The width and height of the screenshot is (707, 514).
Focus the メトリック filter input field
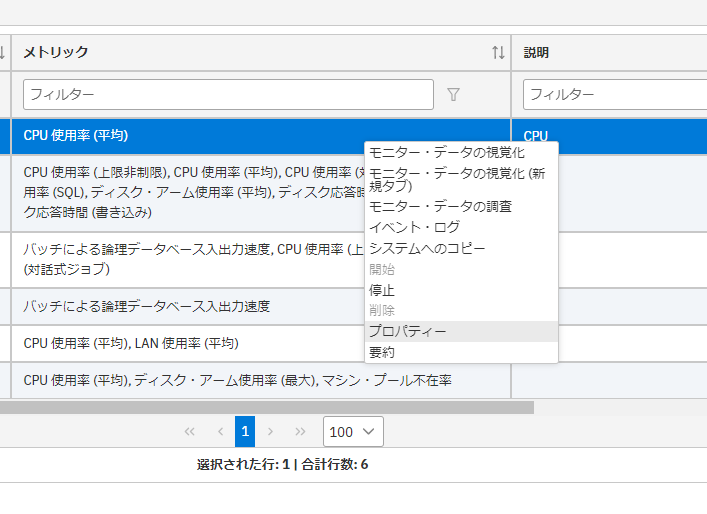coord(228,94)
